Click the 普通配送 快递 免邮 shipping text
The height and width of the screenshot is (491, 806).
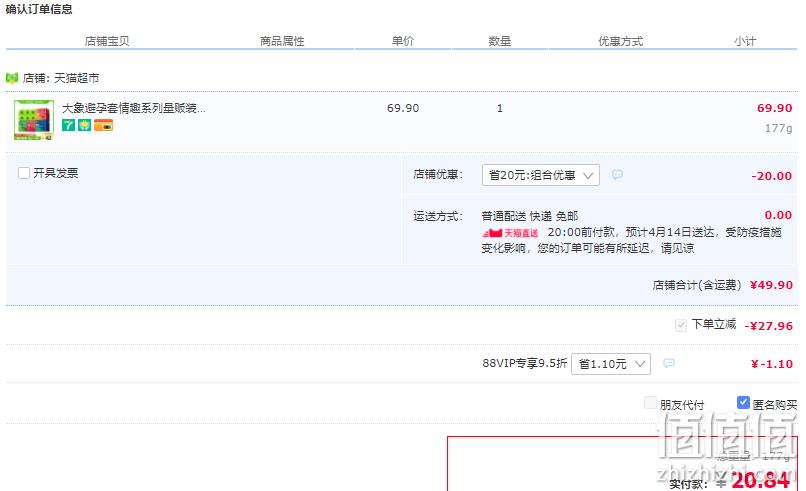point(529,216)
